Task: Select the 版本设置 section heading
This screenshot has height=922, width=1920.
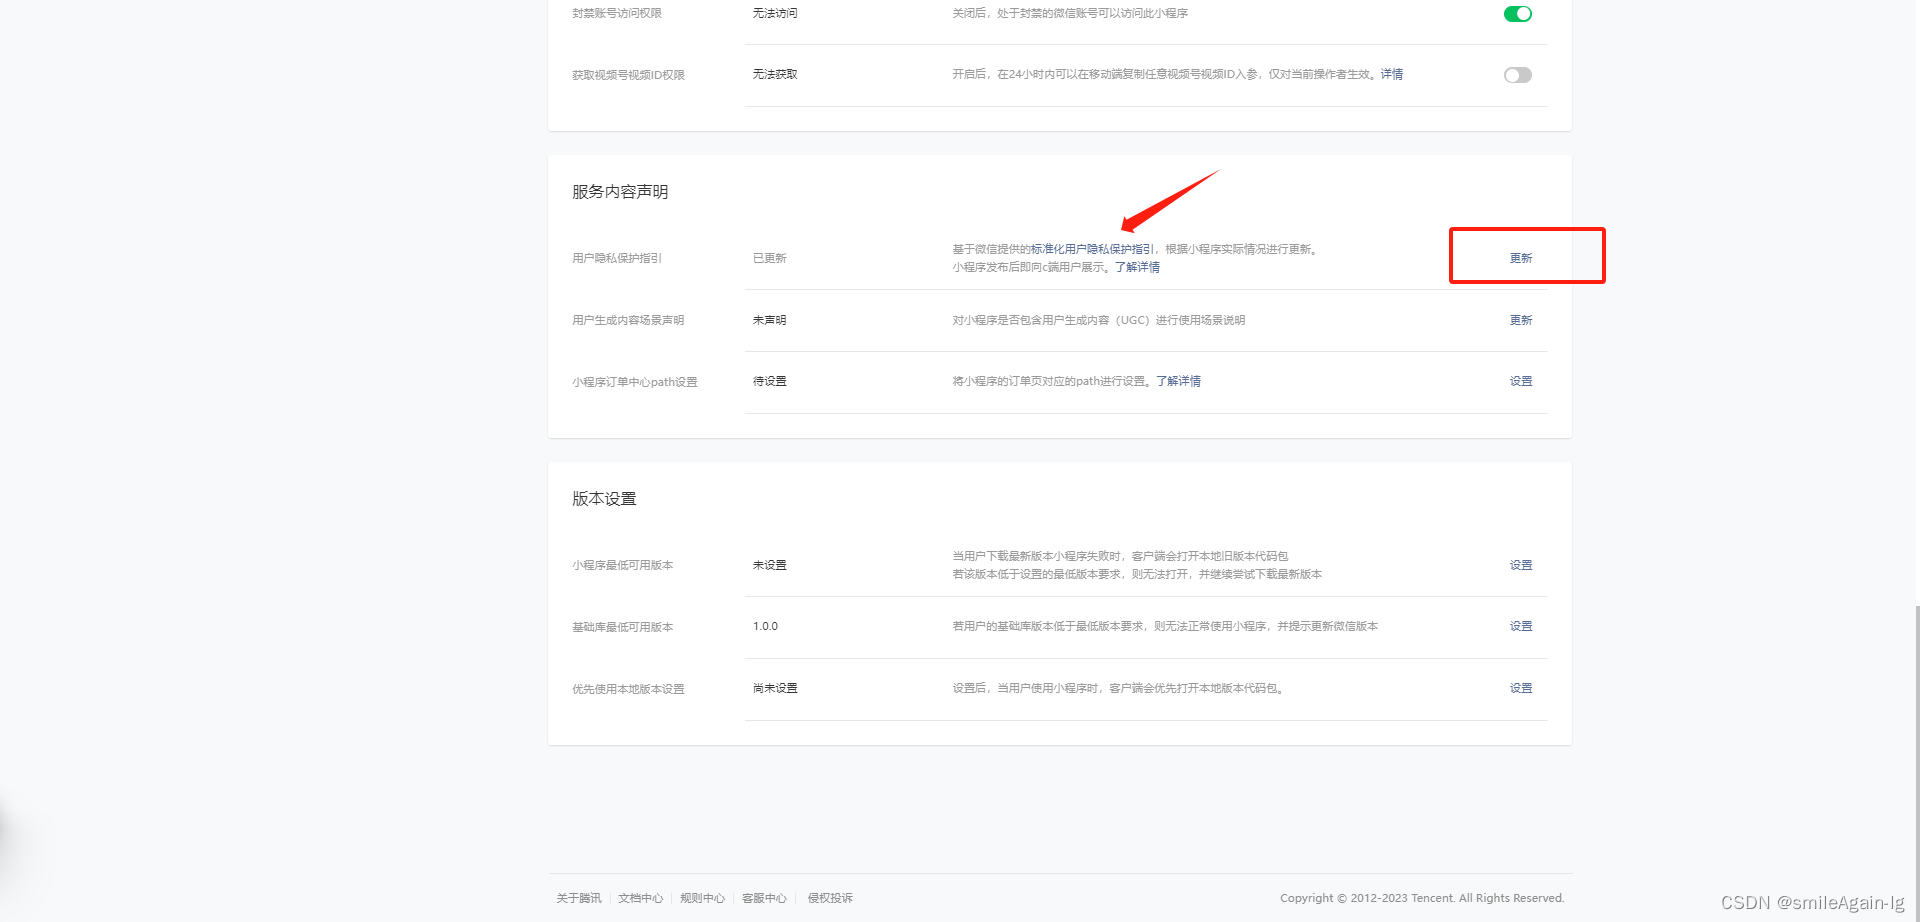Action: coord(604,499)
